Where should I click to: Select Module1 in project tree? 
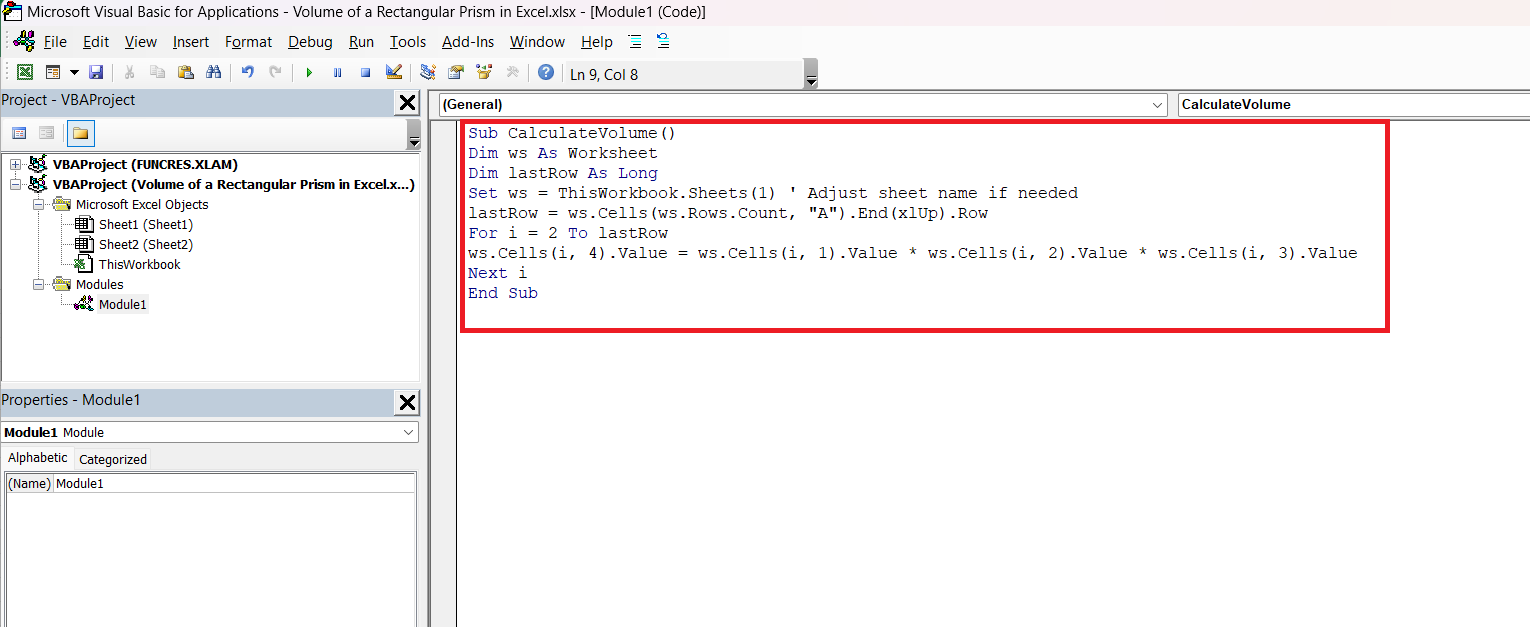pyautogui.click(x=123, y=304)
